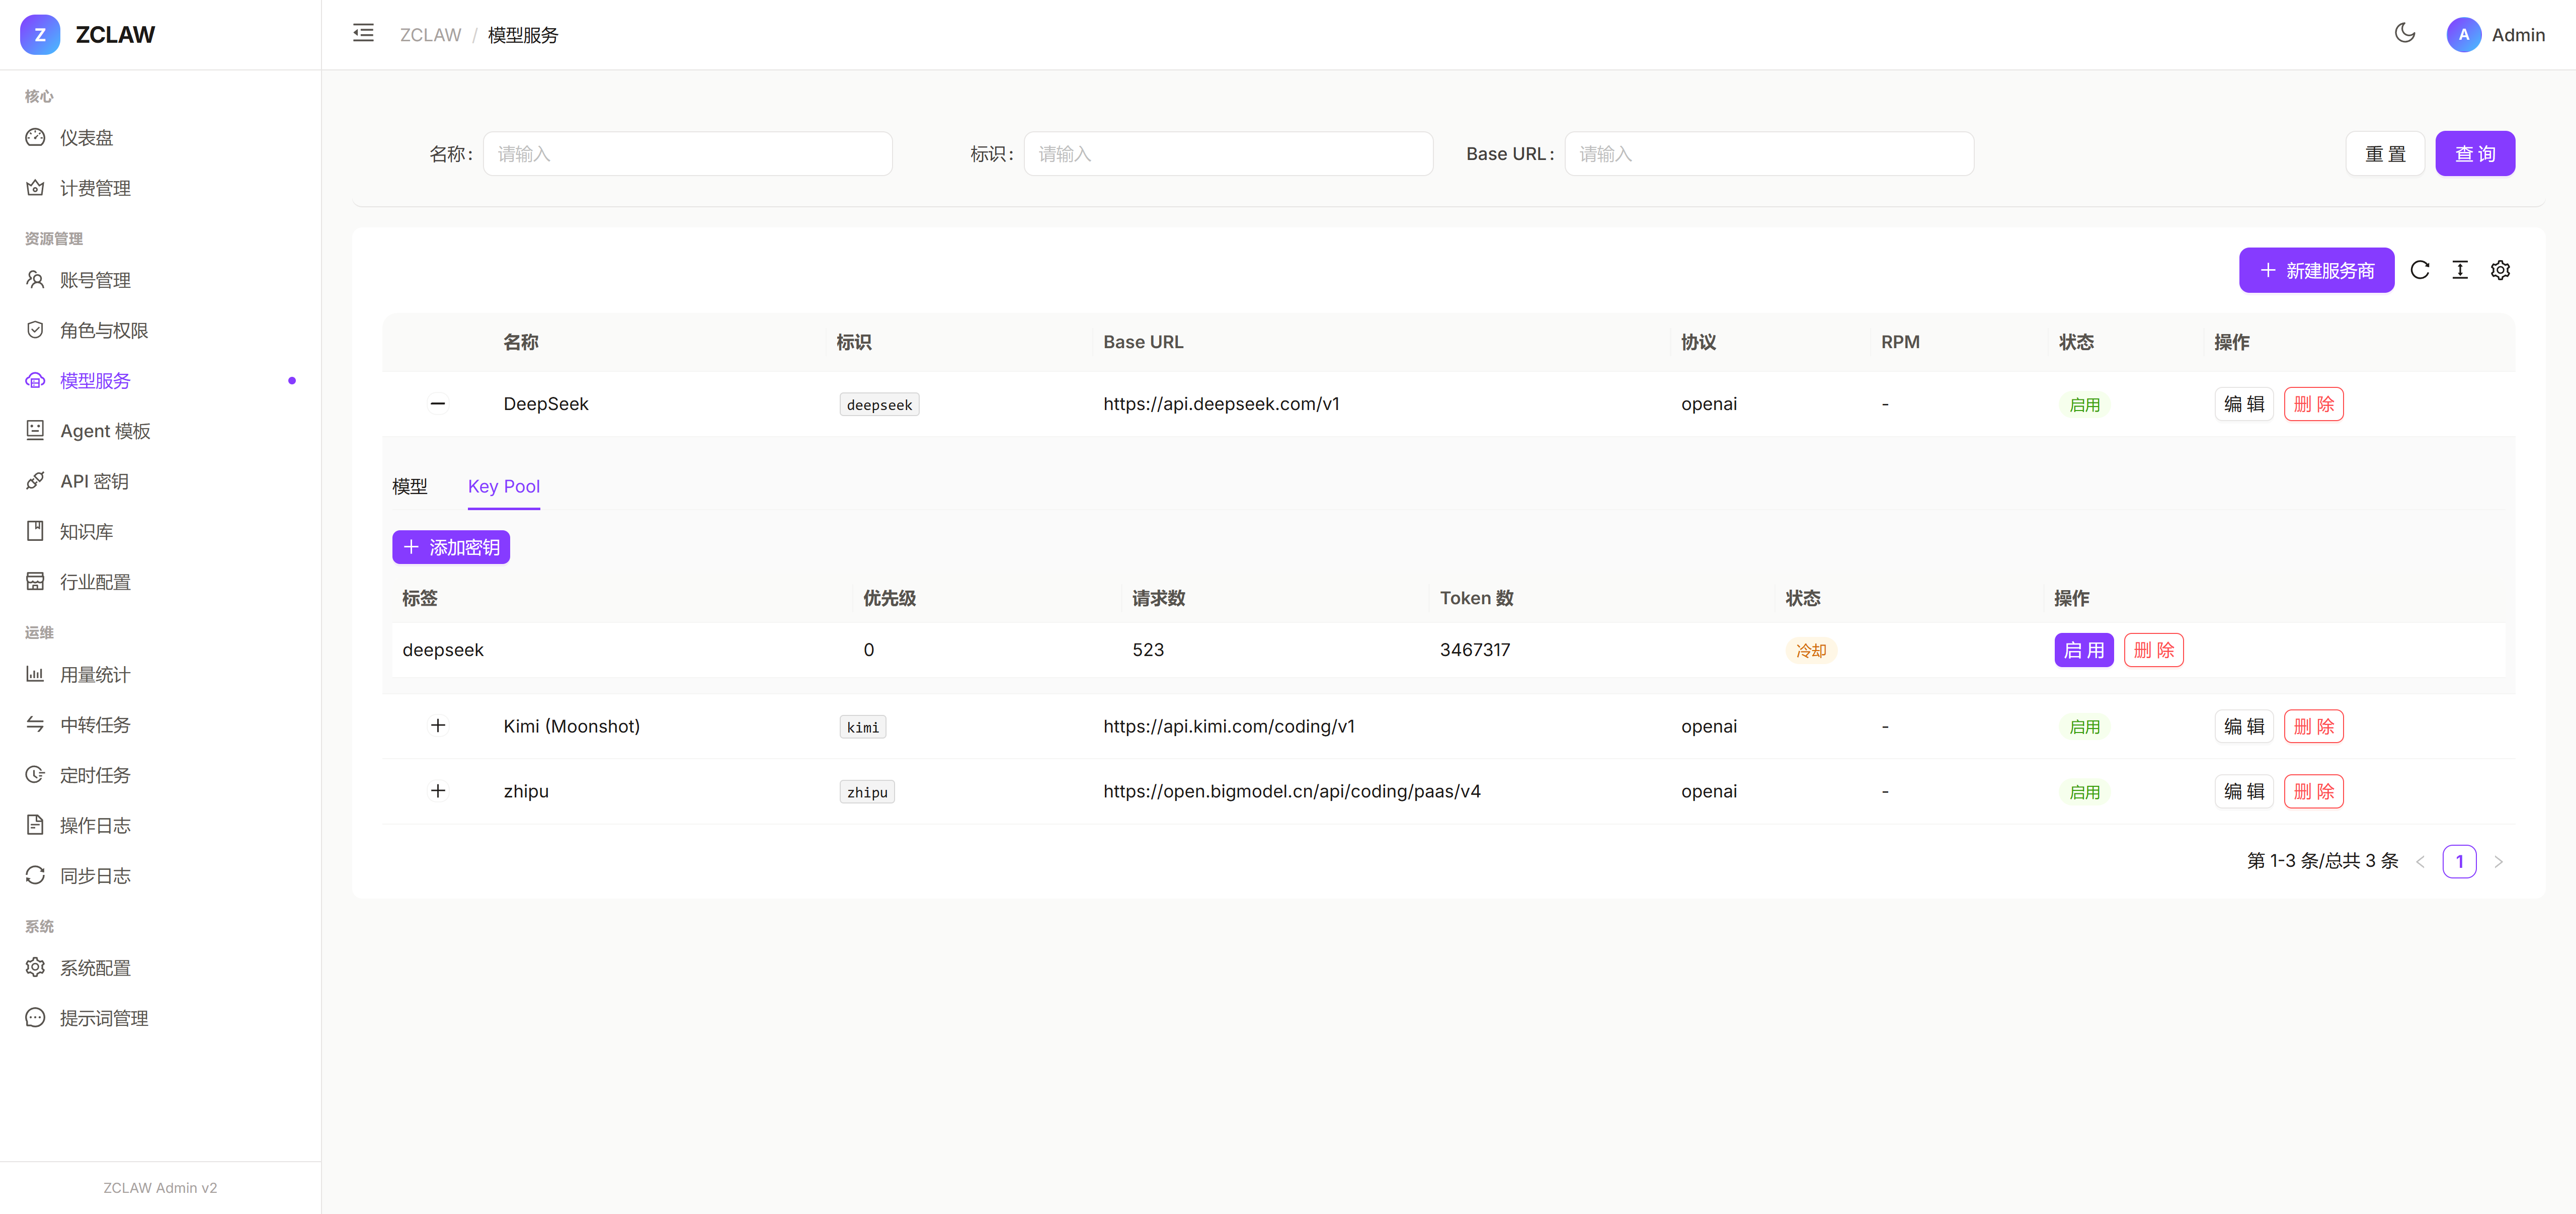Switch to the 模型 tab
This screenshot has width=2576, height=1214.
point(410,486)
